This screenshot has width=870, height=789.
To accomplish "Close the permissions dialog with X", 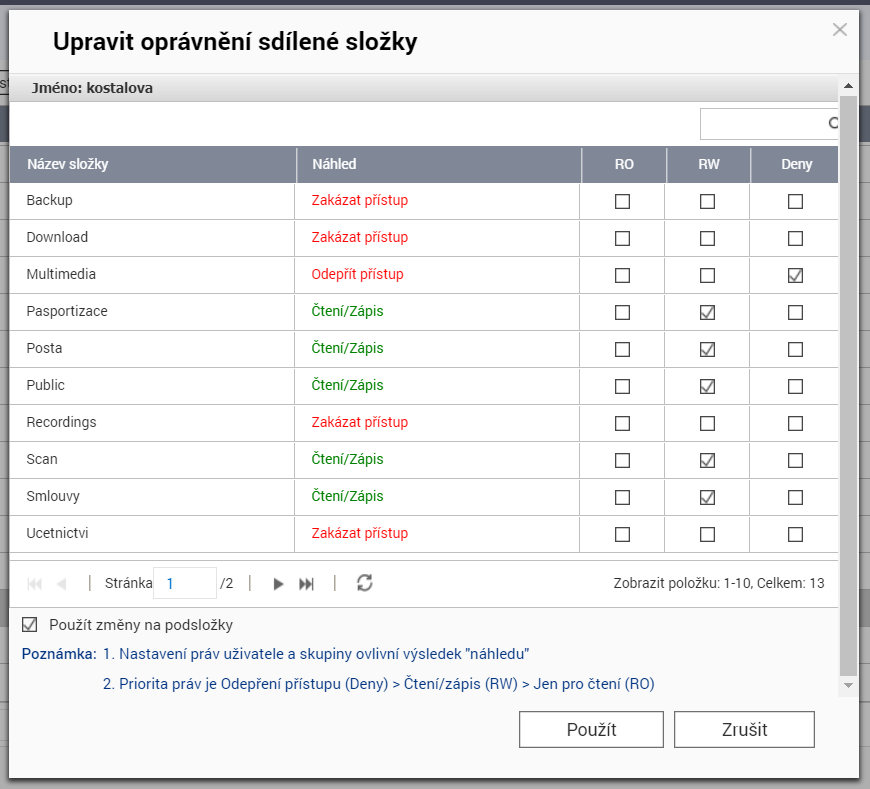I will (x=840, y=30).
